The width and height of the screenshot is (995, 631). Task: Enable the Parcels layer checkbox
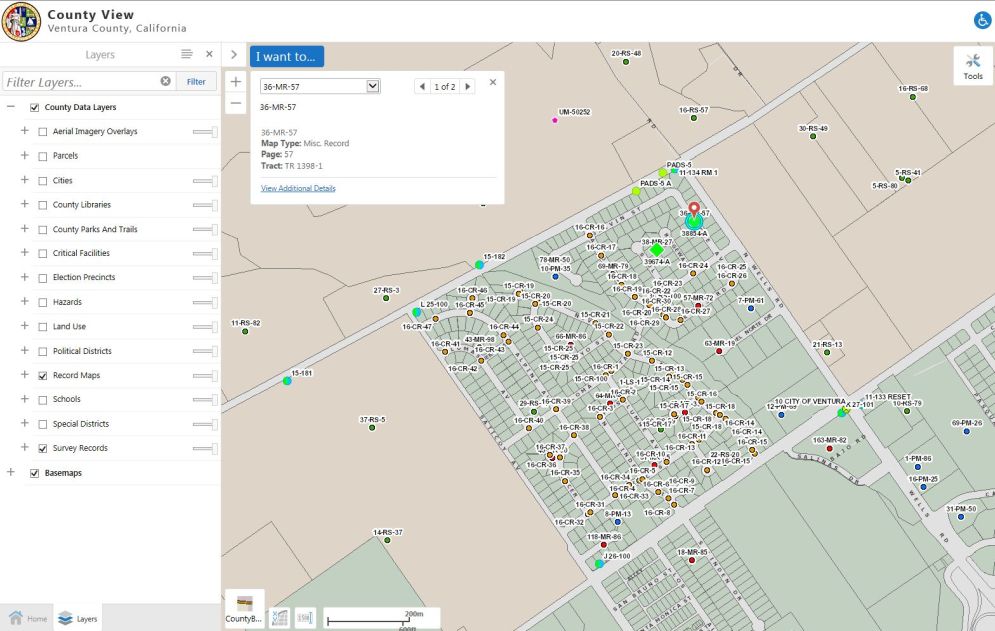point(42,156)
